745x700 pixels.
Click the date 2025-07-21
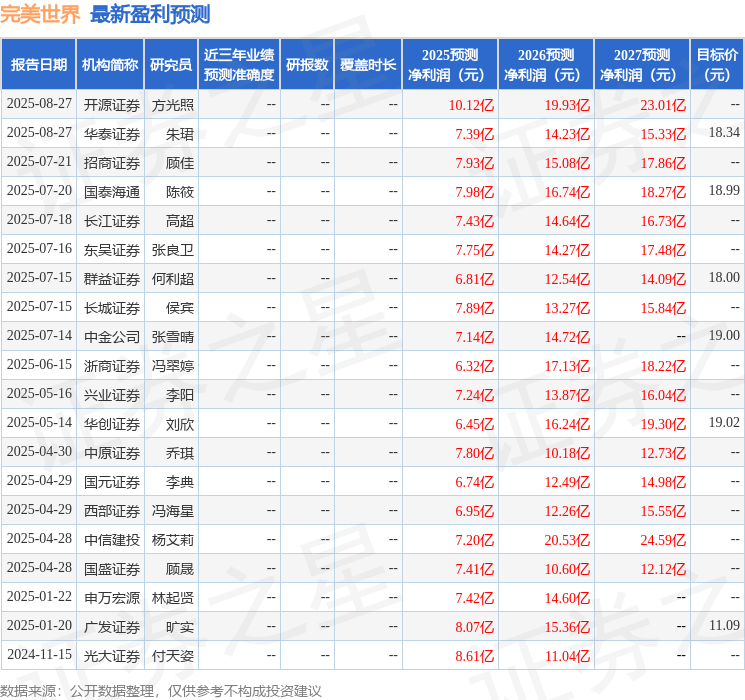tap(39, 162)
